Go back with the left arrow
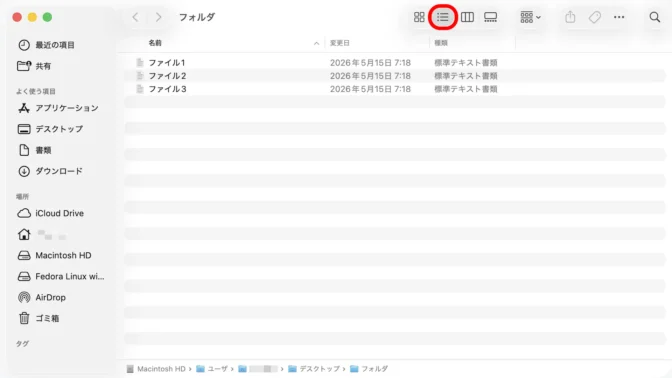This screenshot has height=378, width=672. [135, 17]
